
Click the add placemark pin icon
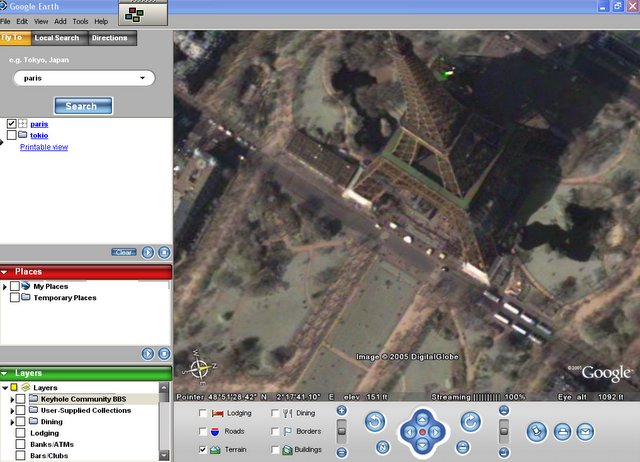535,431
